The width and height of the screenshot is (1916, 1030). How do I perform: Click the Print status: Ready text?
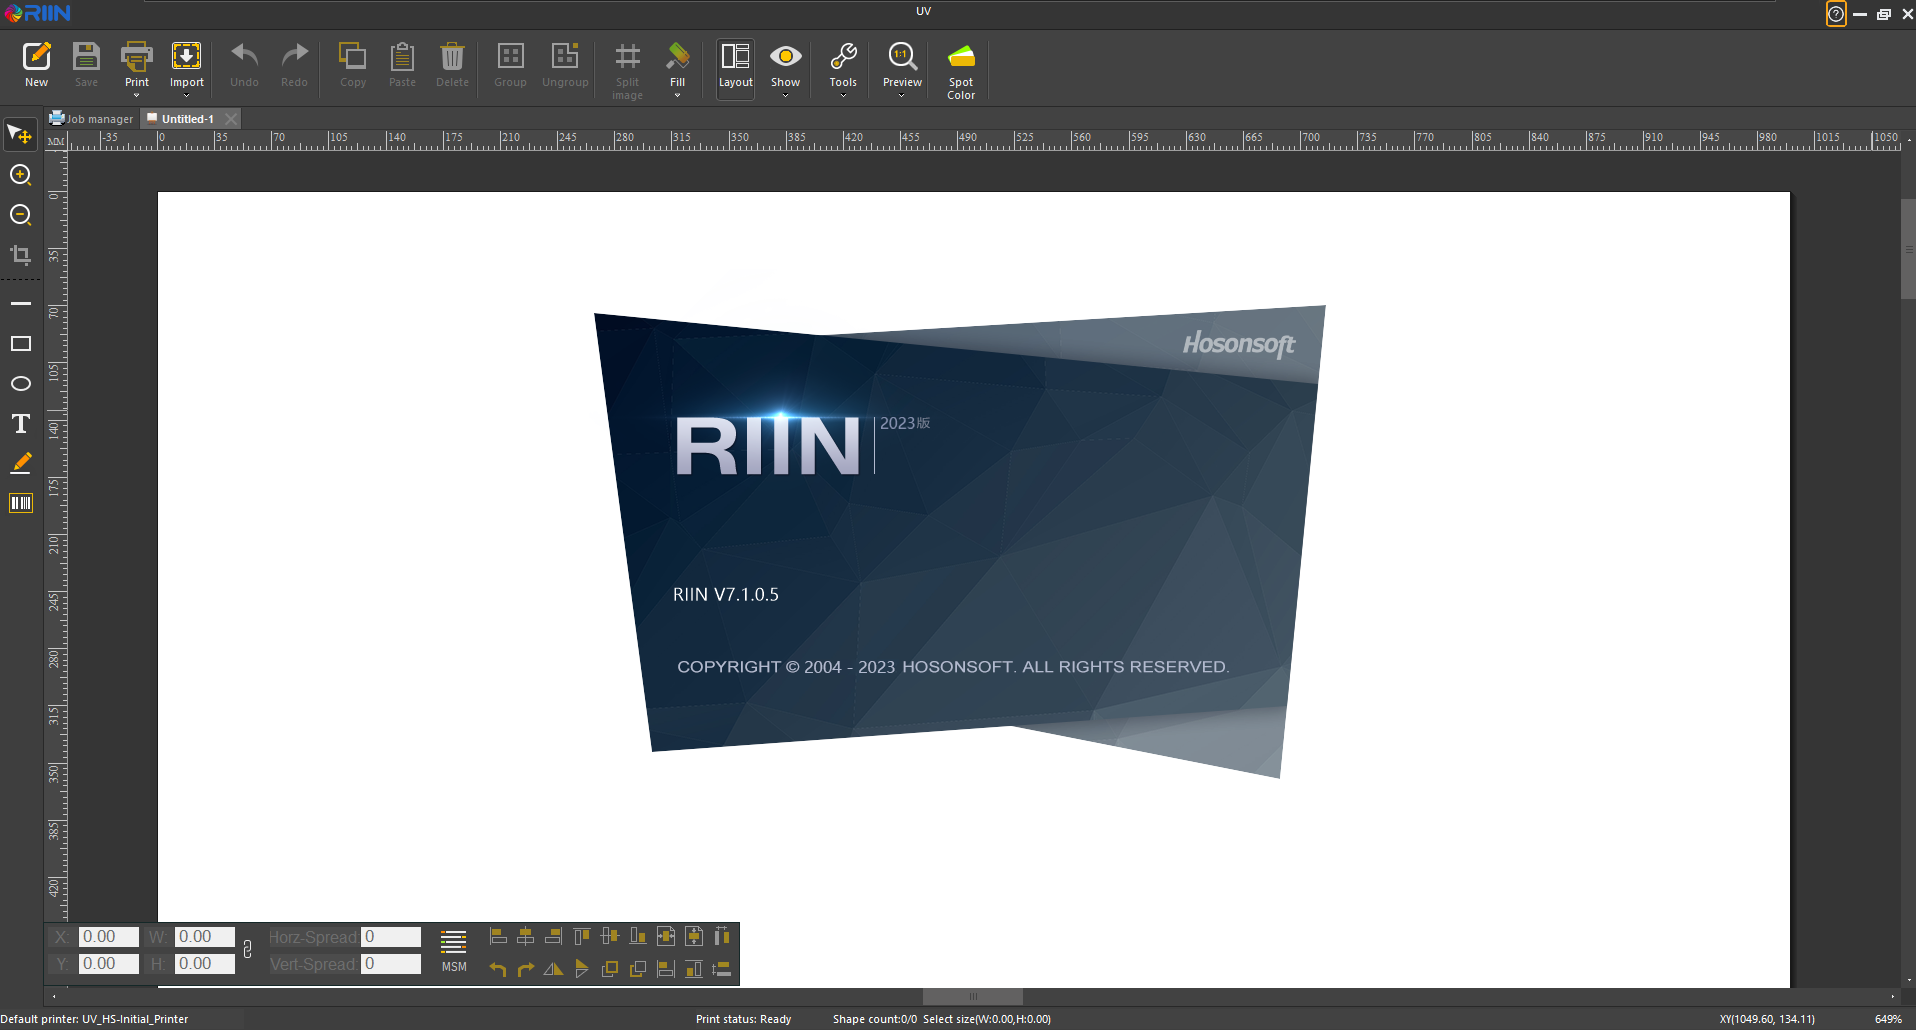pos(743,1019)
